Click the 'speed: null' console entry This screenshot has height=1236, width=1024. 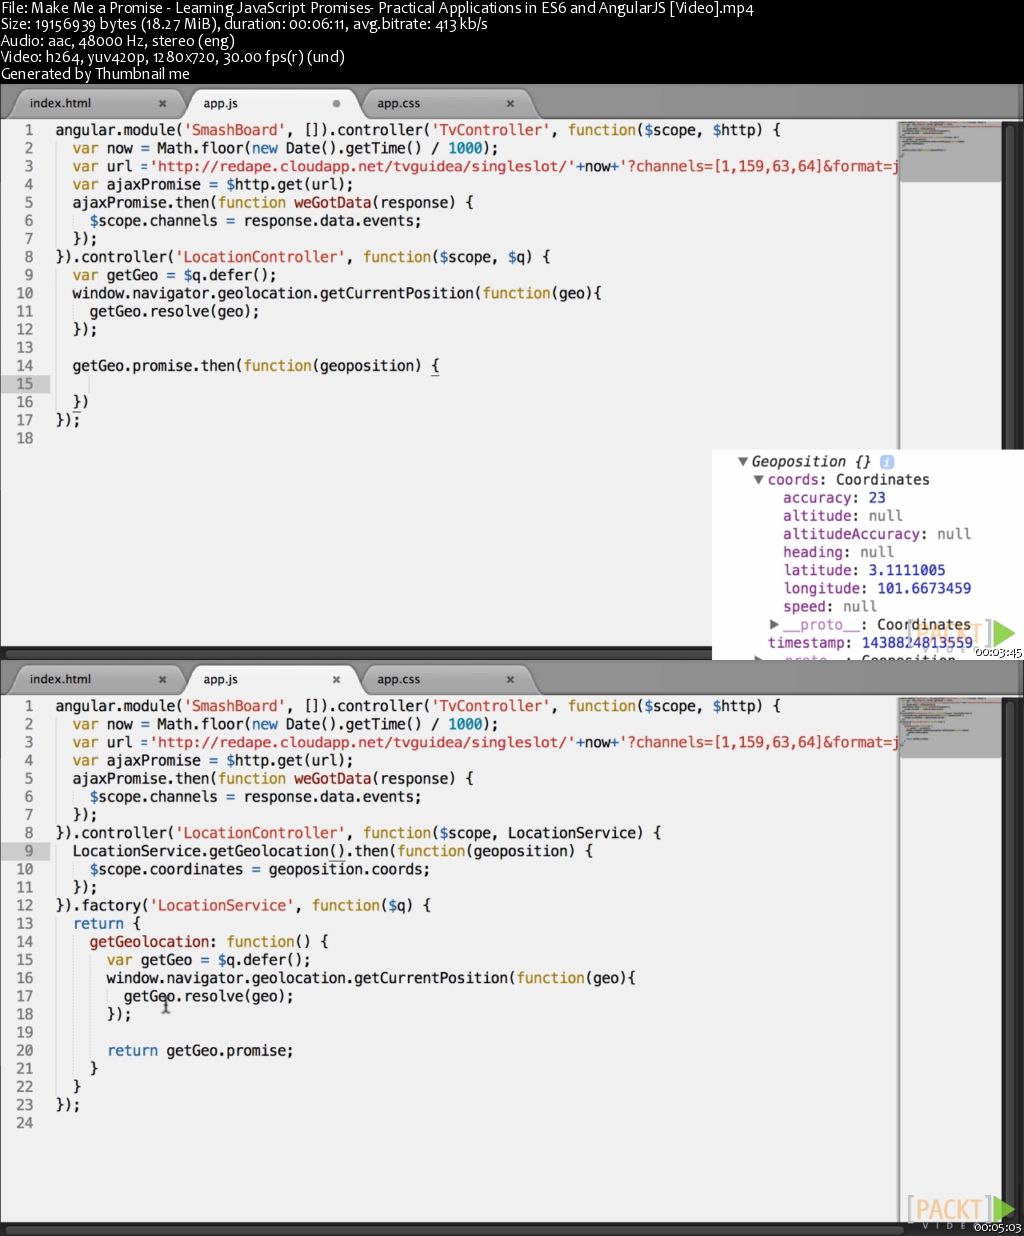[x=830, y=606]
